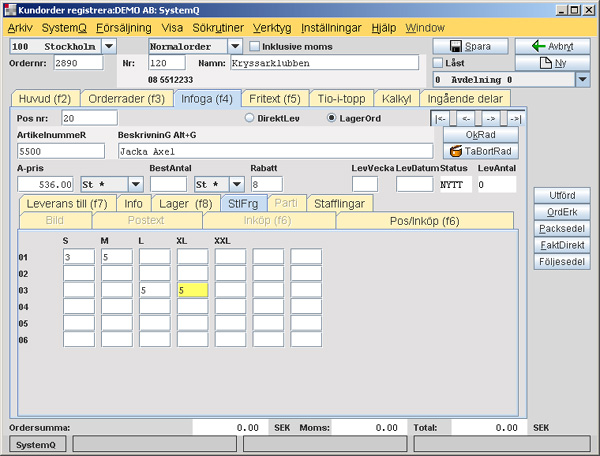This screenshot has height=456, width=600.
Task: Go to next record navigation button
Action: (x=491, y=119)
